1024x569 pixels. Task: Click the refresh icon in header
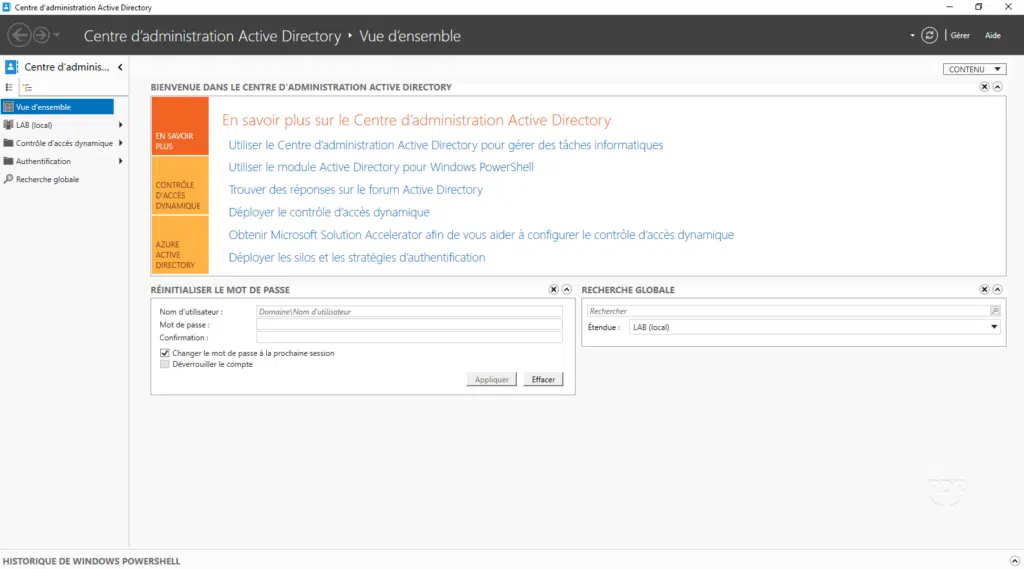[x=929, y=35]
